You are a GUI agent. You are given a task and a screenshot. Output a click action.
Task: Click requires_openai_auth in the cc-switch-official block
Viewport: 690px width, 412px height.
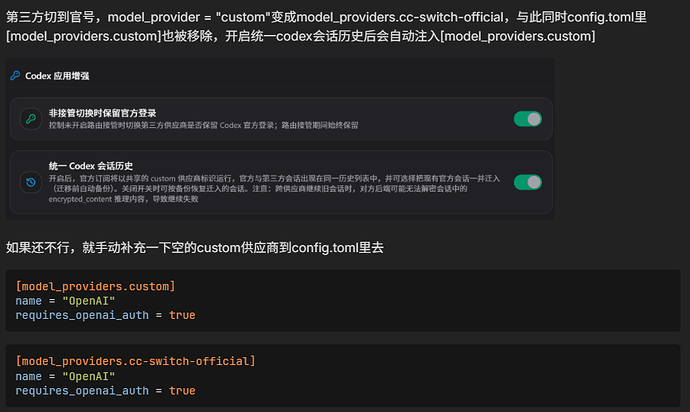(82, 391)
